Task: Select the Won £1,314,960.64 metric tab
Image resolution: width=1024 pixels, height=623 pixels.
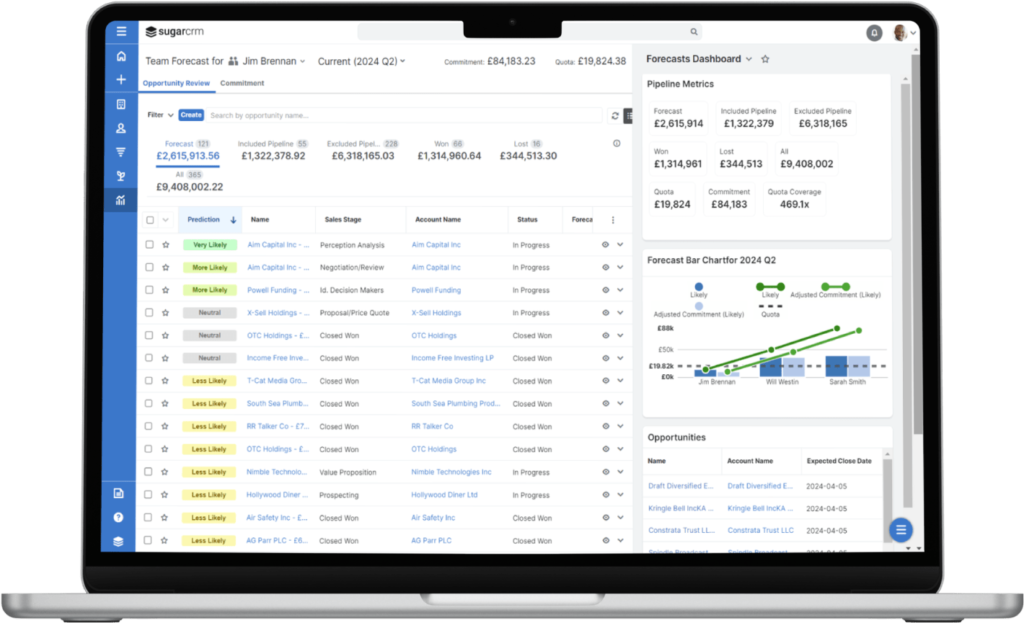Action: 449,151
